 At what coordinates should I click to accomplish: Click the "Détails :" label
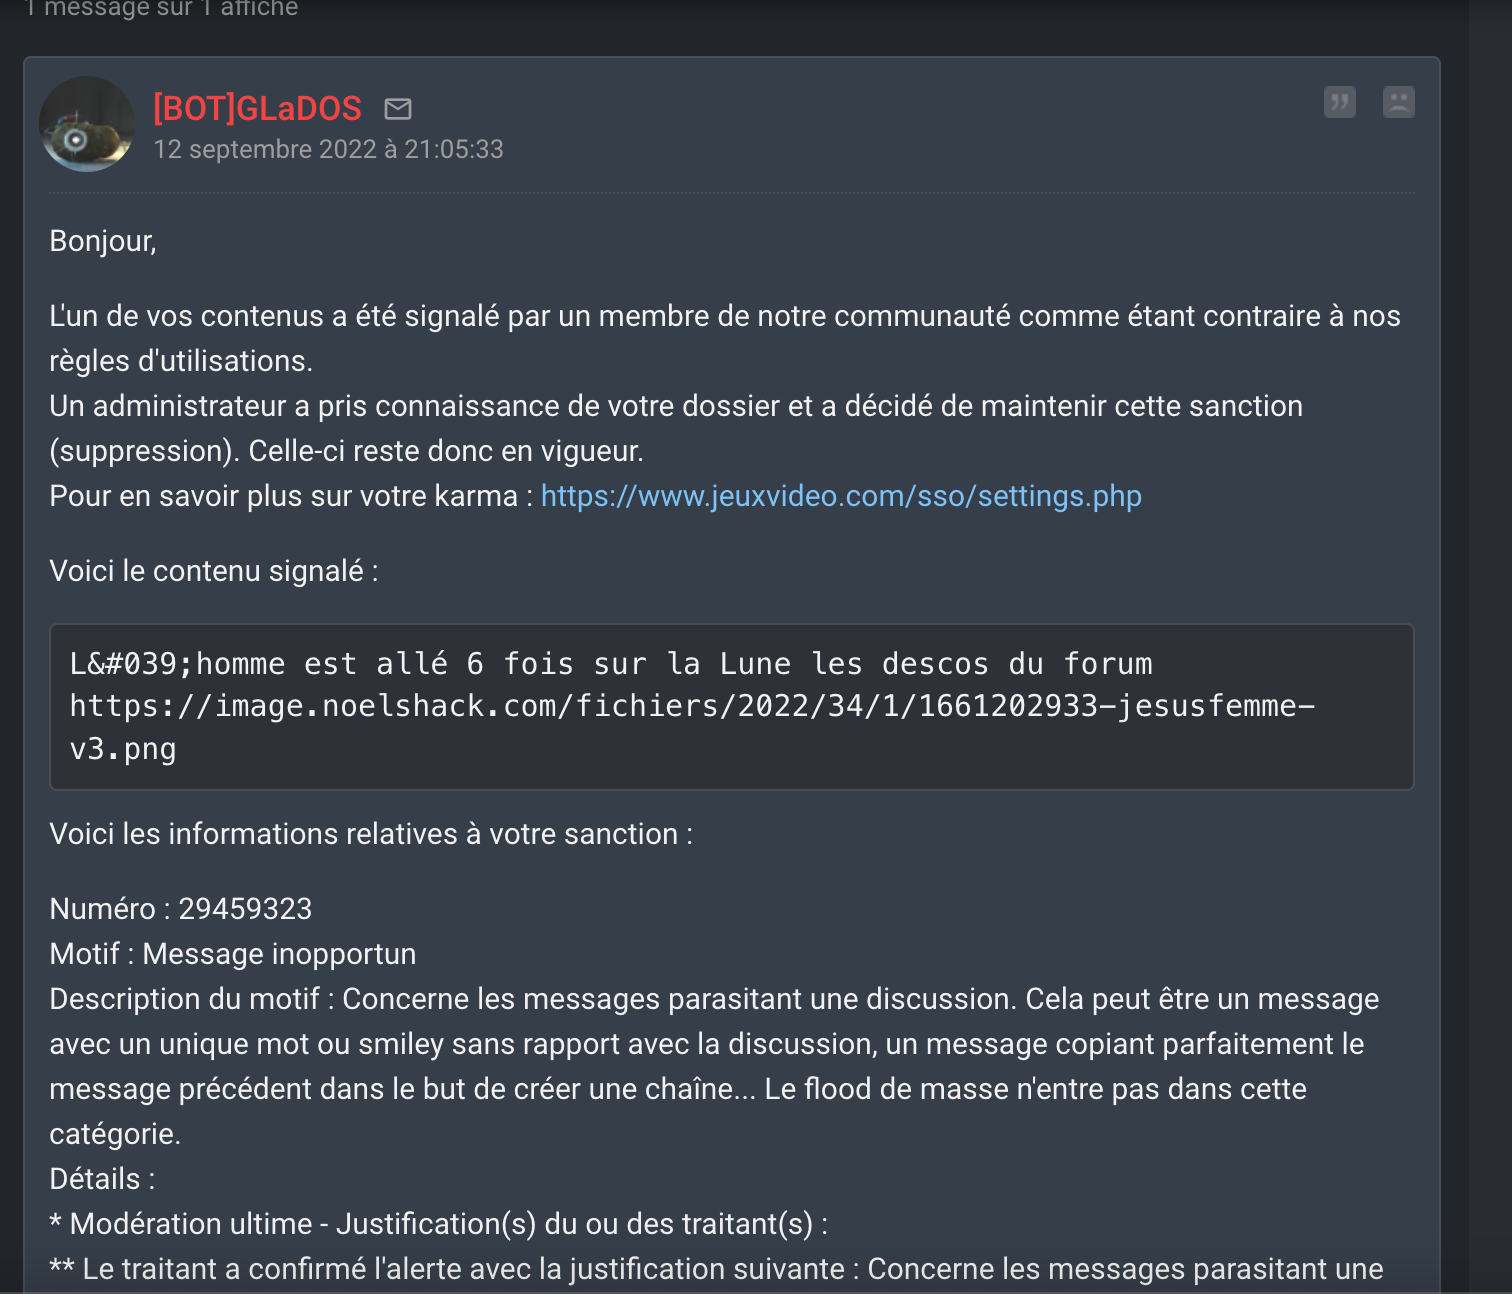click(102, 1179)
